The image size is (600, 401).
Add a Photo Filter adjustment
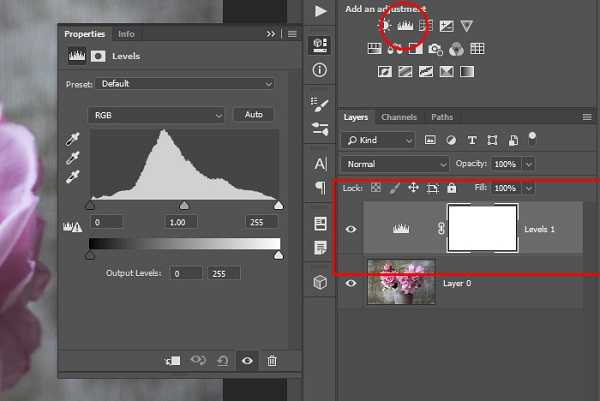pyautogui.click(x=435, y=49)
